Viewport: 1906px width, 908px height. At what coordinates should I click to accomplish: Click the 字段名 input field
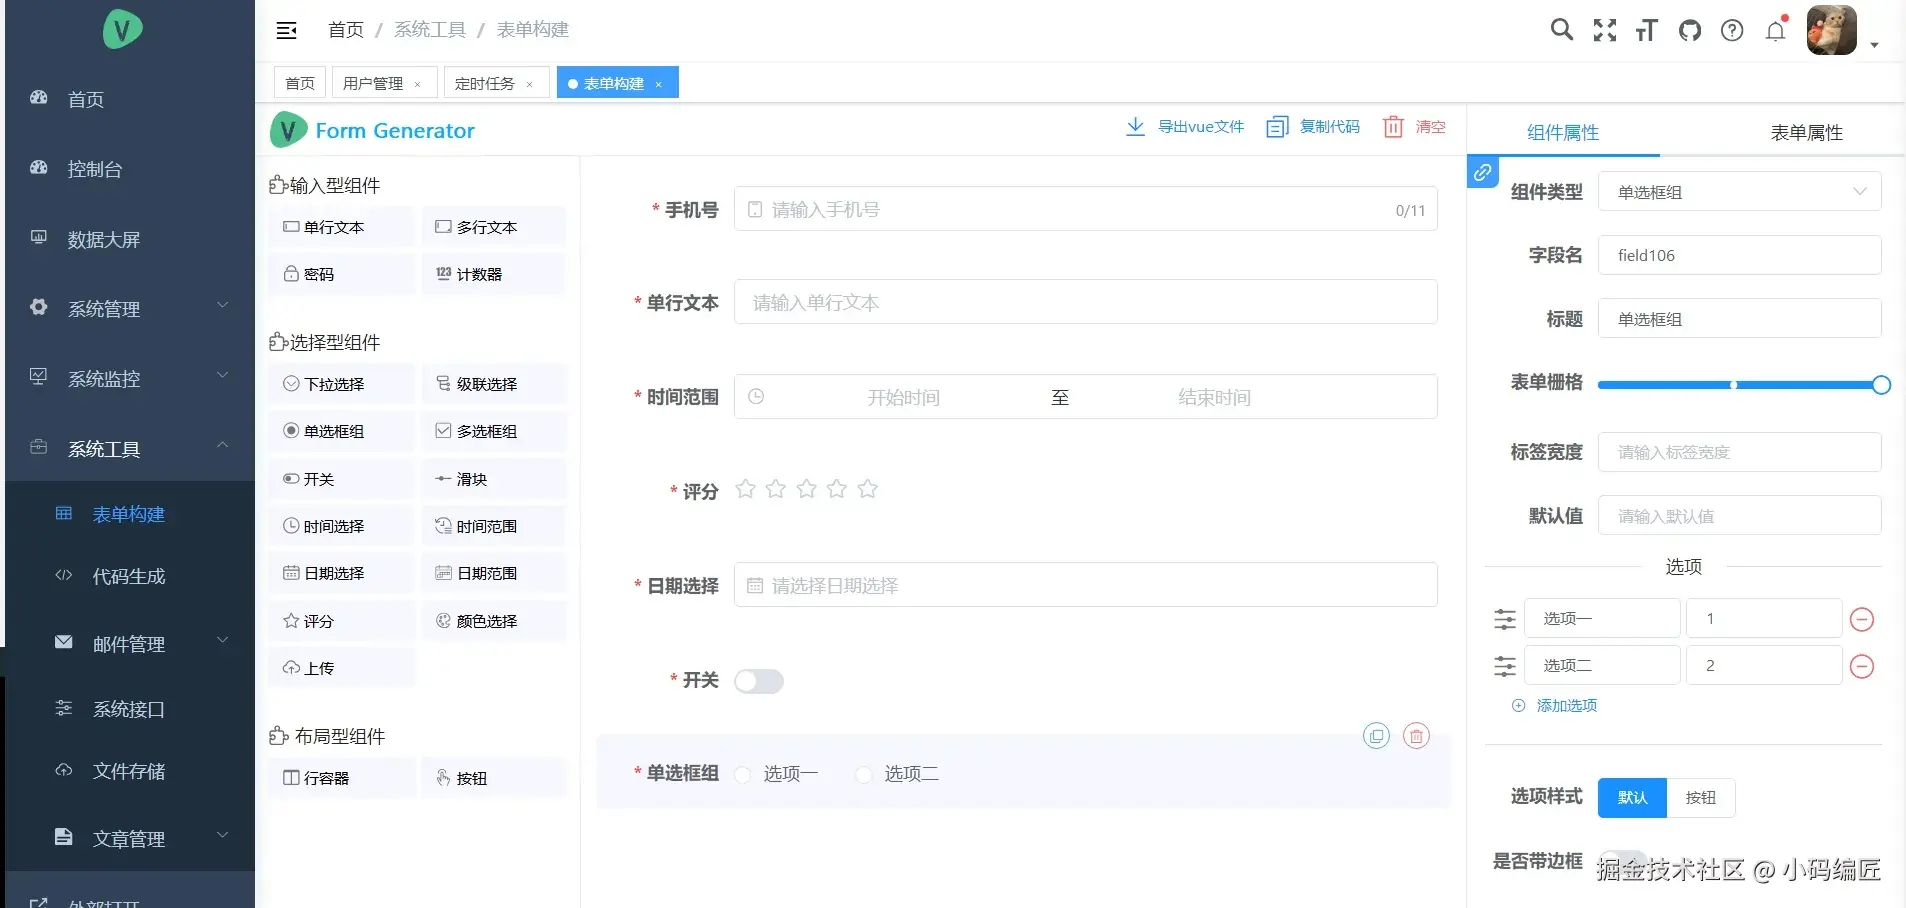pyautogui.click(x=1740, y=255)
